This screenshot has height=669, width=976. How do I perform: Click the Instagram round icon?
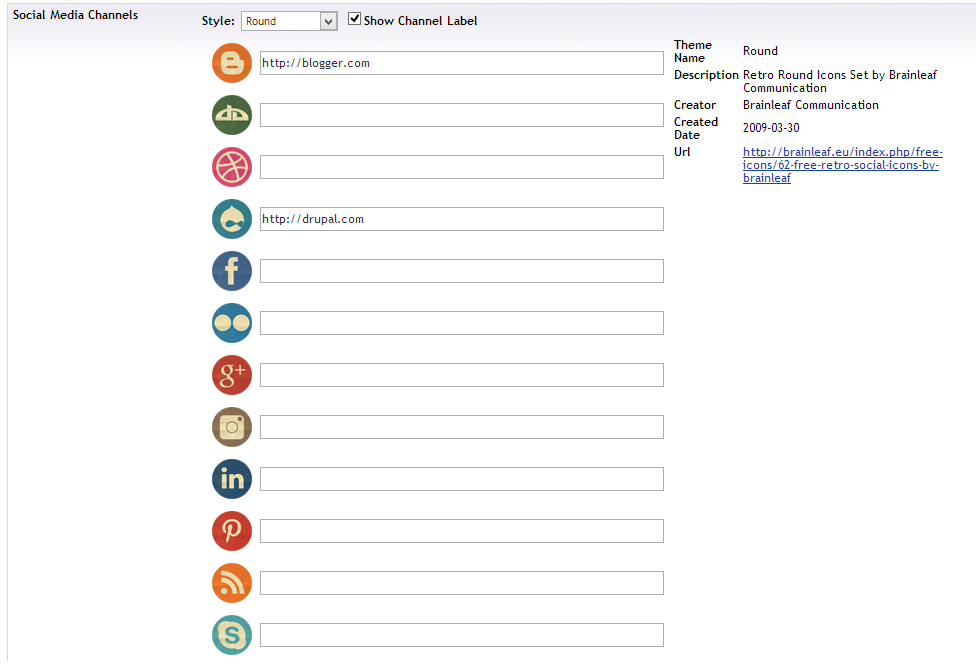[232, 427]
